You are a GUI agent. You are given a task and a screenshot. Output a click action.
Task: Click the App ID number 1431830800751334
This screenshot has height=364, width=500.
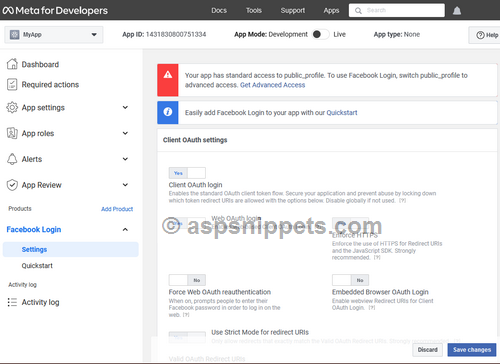click(176, 34)
